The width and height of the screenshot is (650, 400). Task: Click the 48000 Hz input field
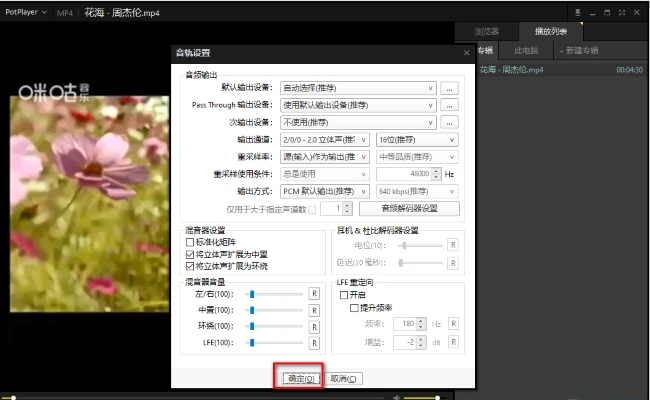404,174
